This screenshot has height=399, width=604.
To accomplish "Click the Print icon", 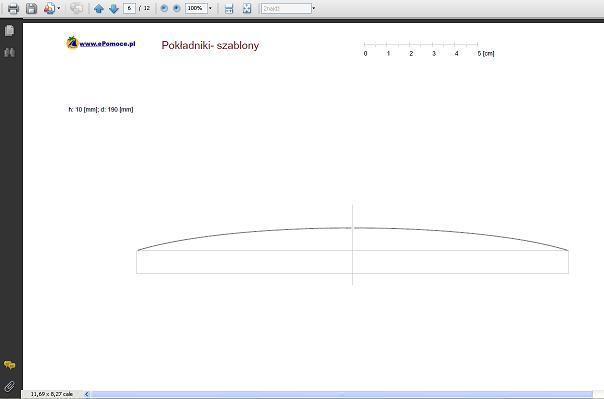I will pyautogui.click(x=13, y=8).
